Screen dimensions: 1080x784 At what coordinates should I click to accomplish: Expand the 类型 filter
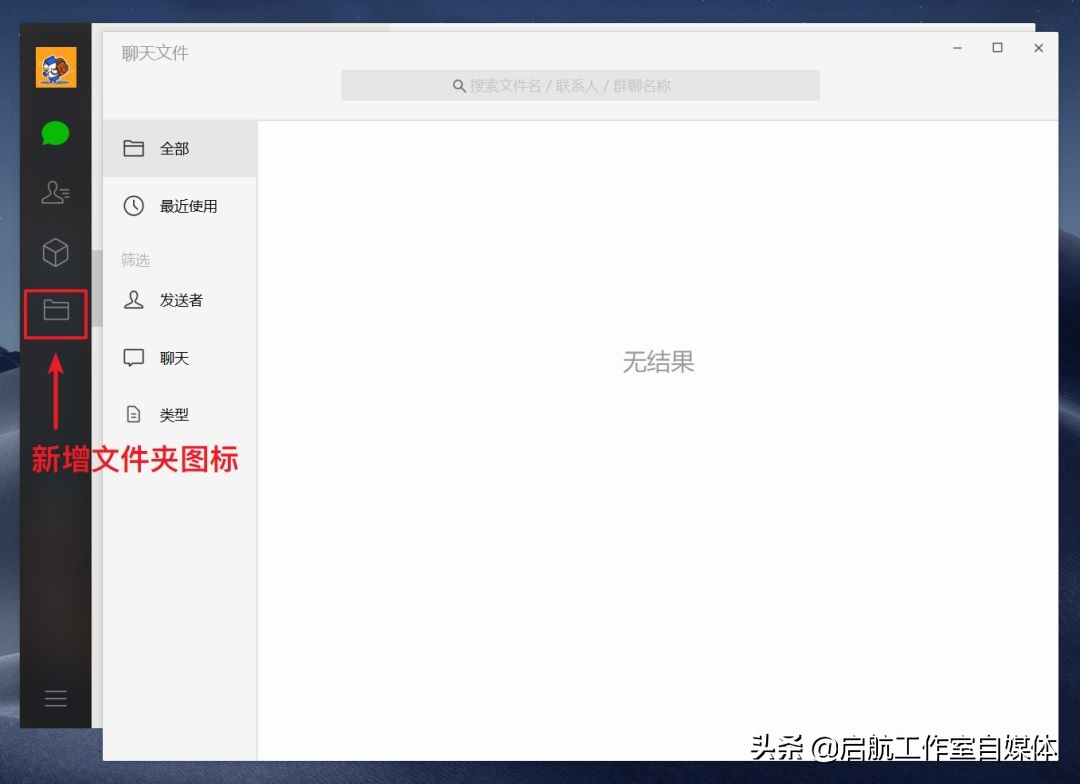coord(173,414)
